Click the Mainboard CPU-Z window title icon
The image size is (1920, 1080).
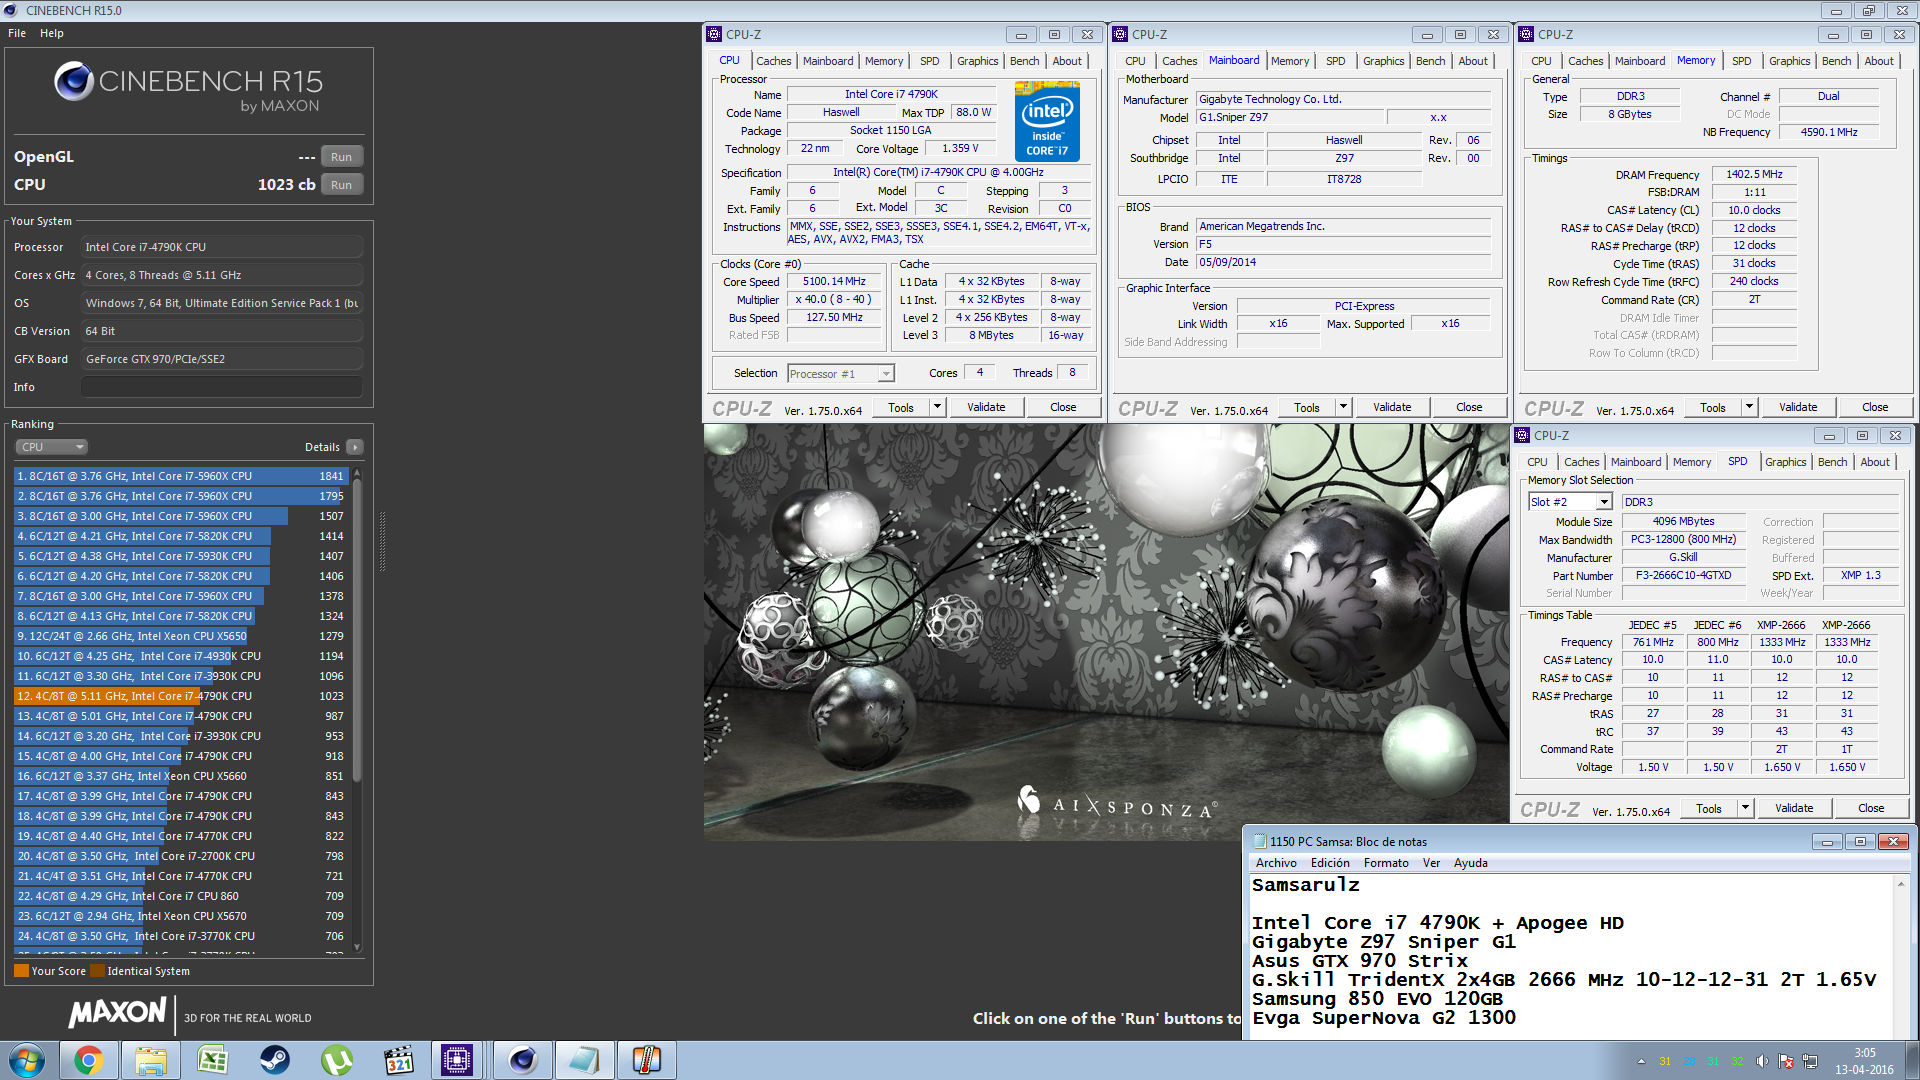pos(1120,34)
